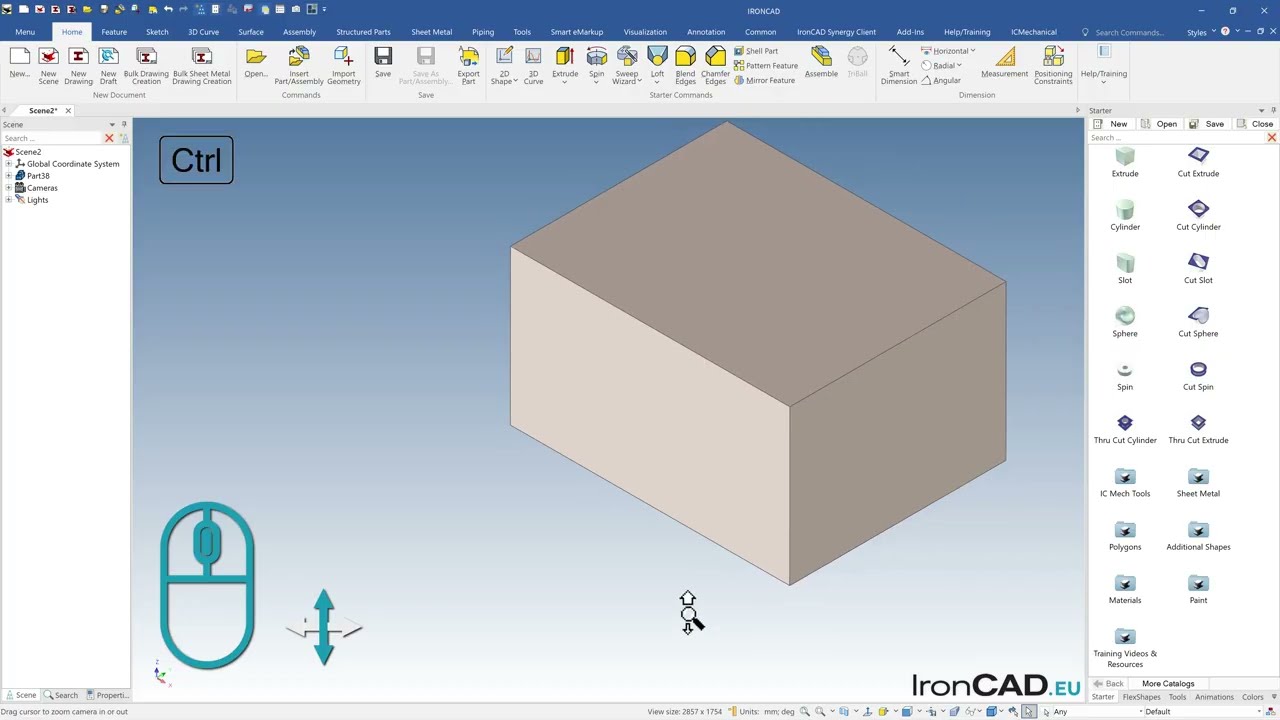Open the Assembly ribbon tab

(299, 32)
